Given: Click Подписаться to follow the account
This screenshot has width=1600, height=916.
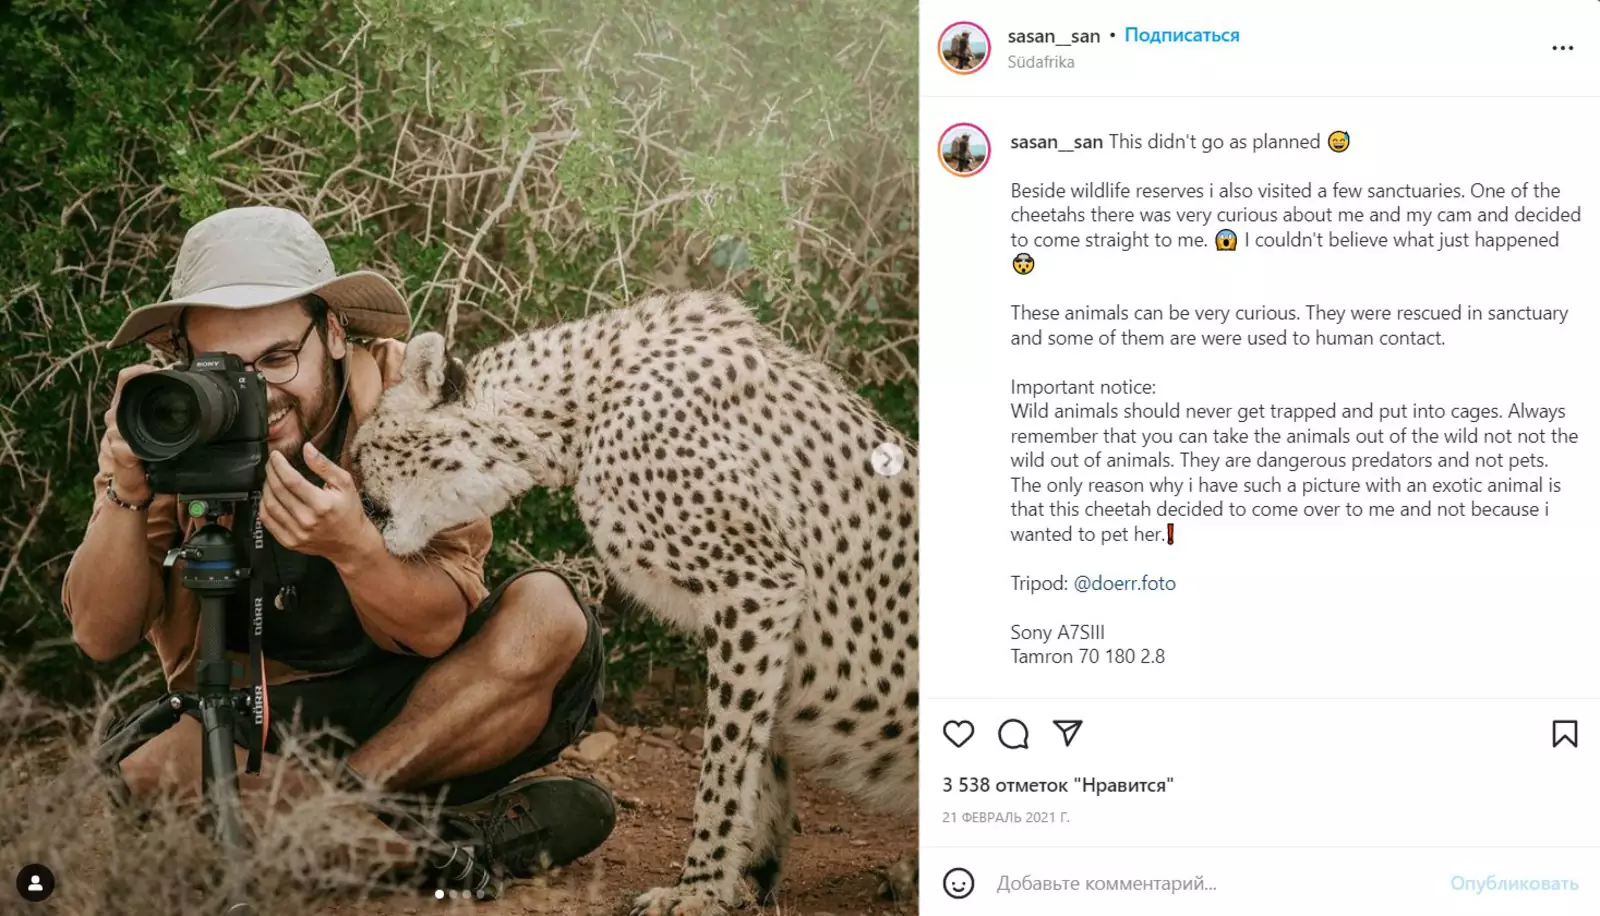Looking at the screenshot, I should 1181,35.
